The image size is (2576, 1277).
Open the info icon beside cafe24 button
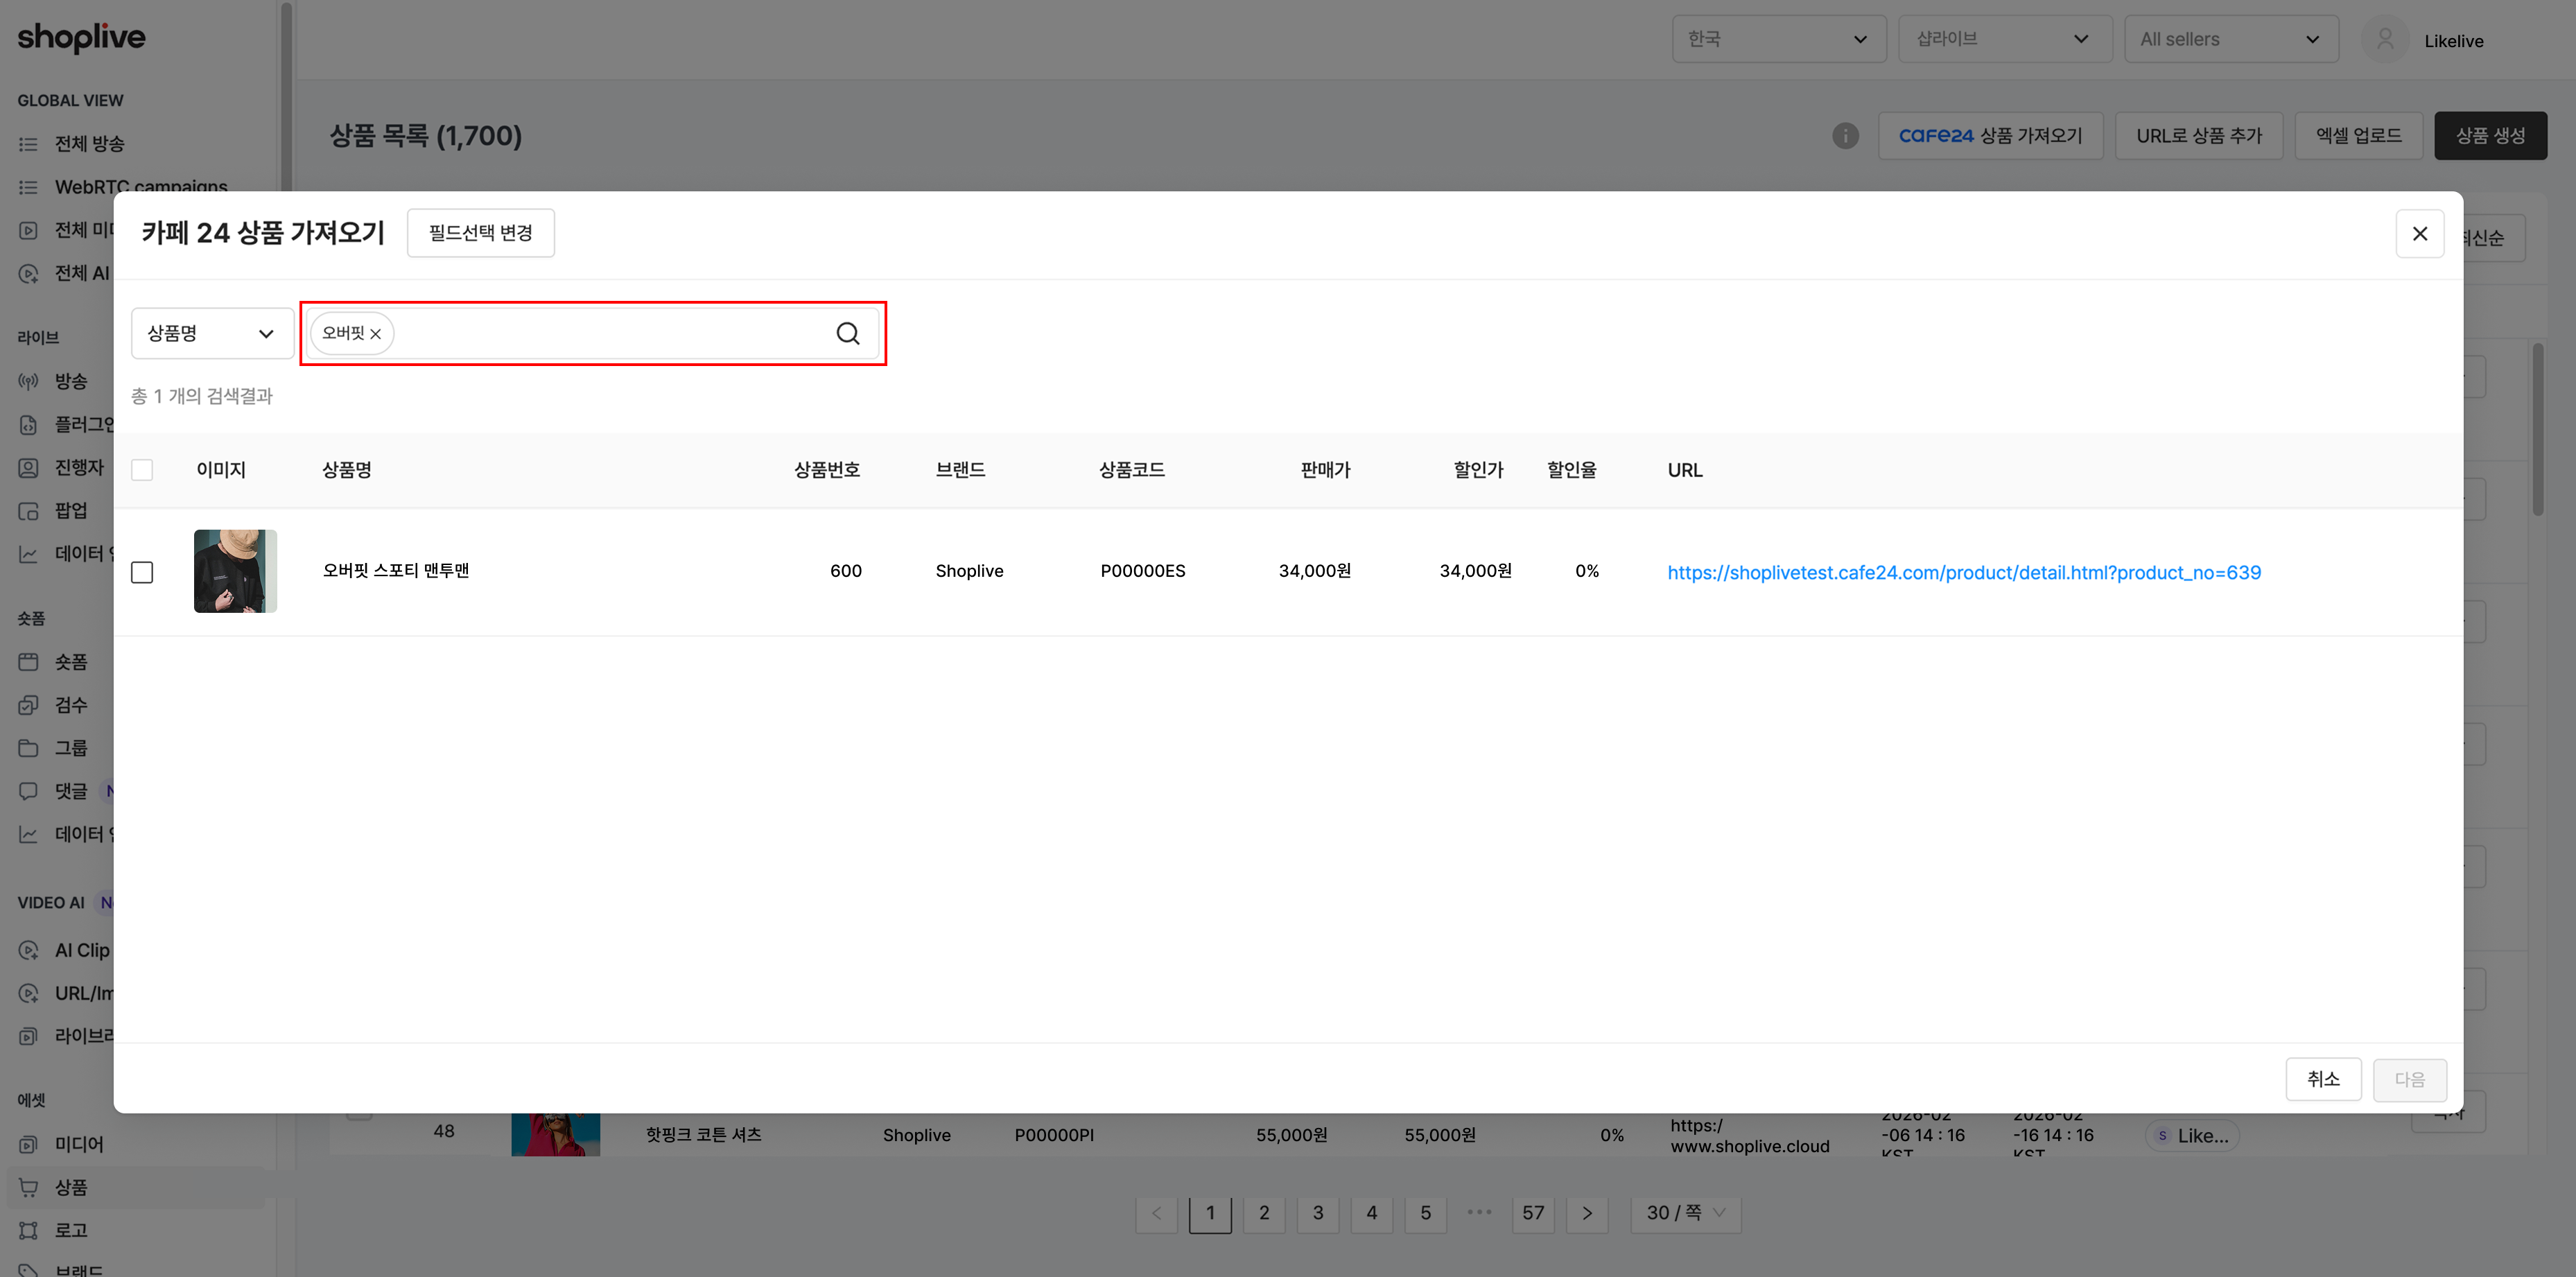[1845, 136]
